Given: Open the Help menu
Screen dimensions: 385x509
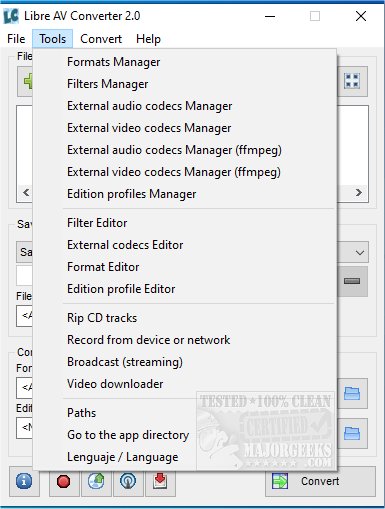Looking at the screenshot, I should click(148, 39).
